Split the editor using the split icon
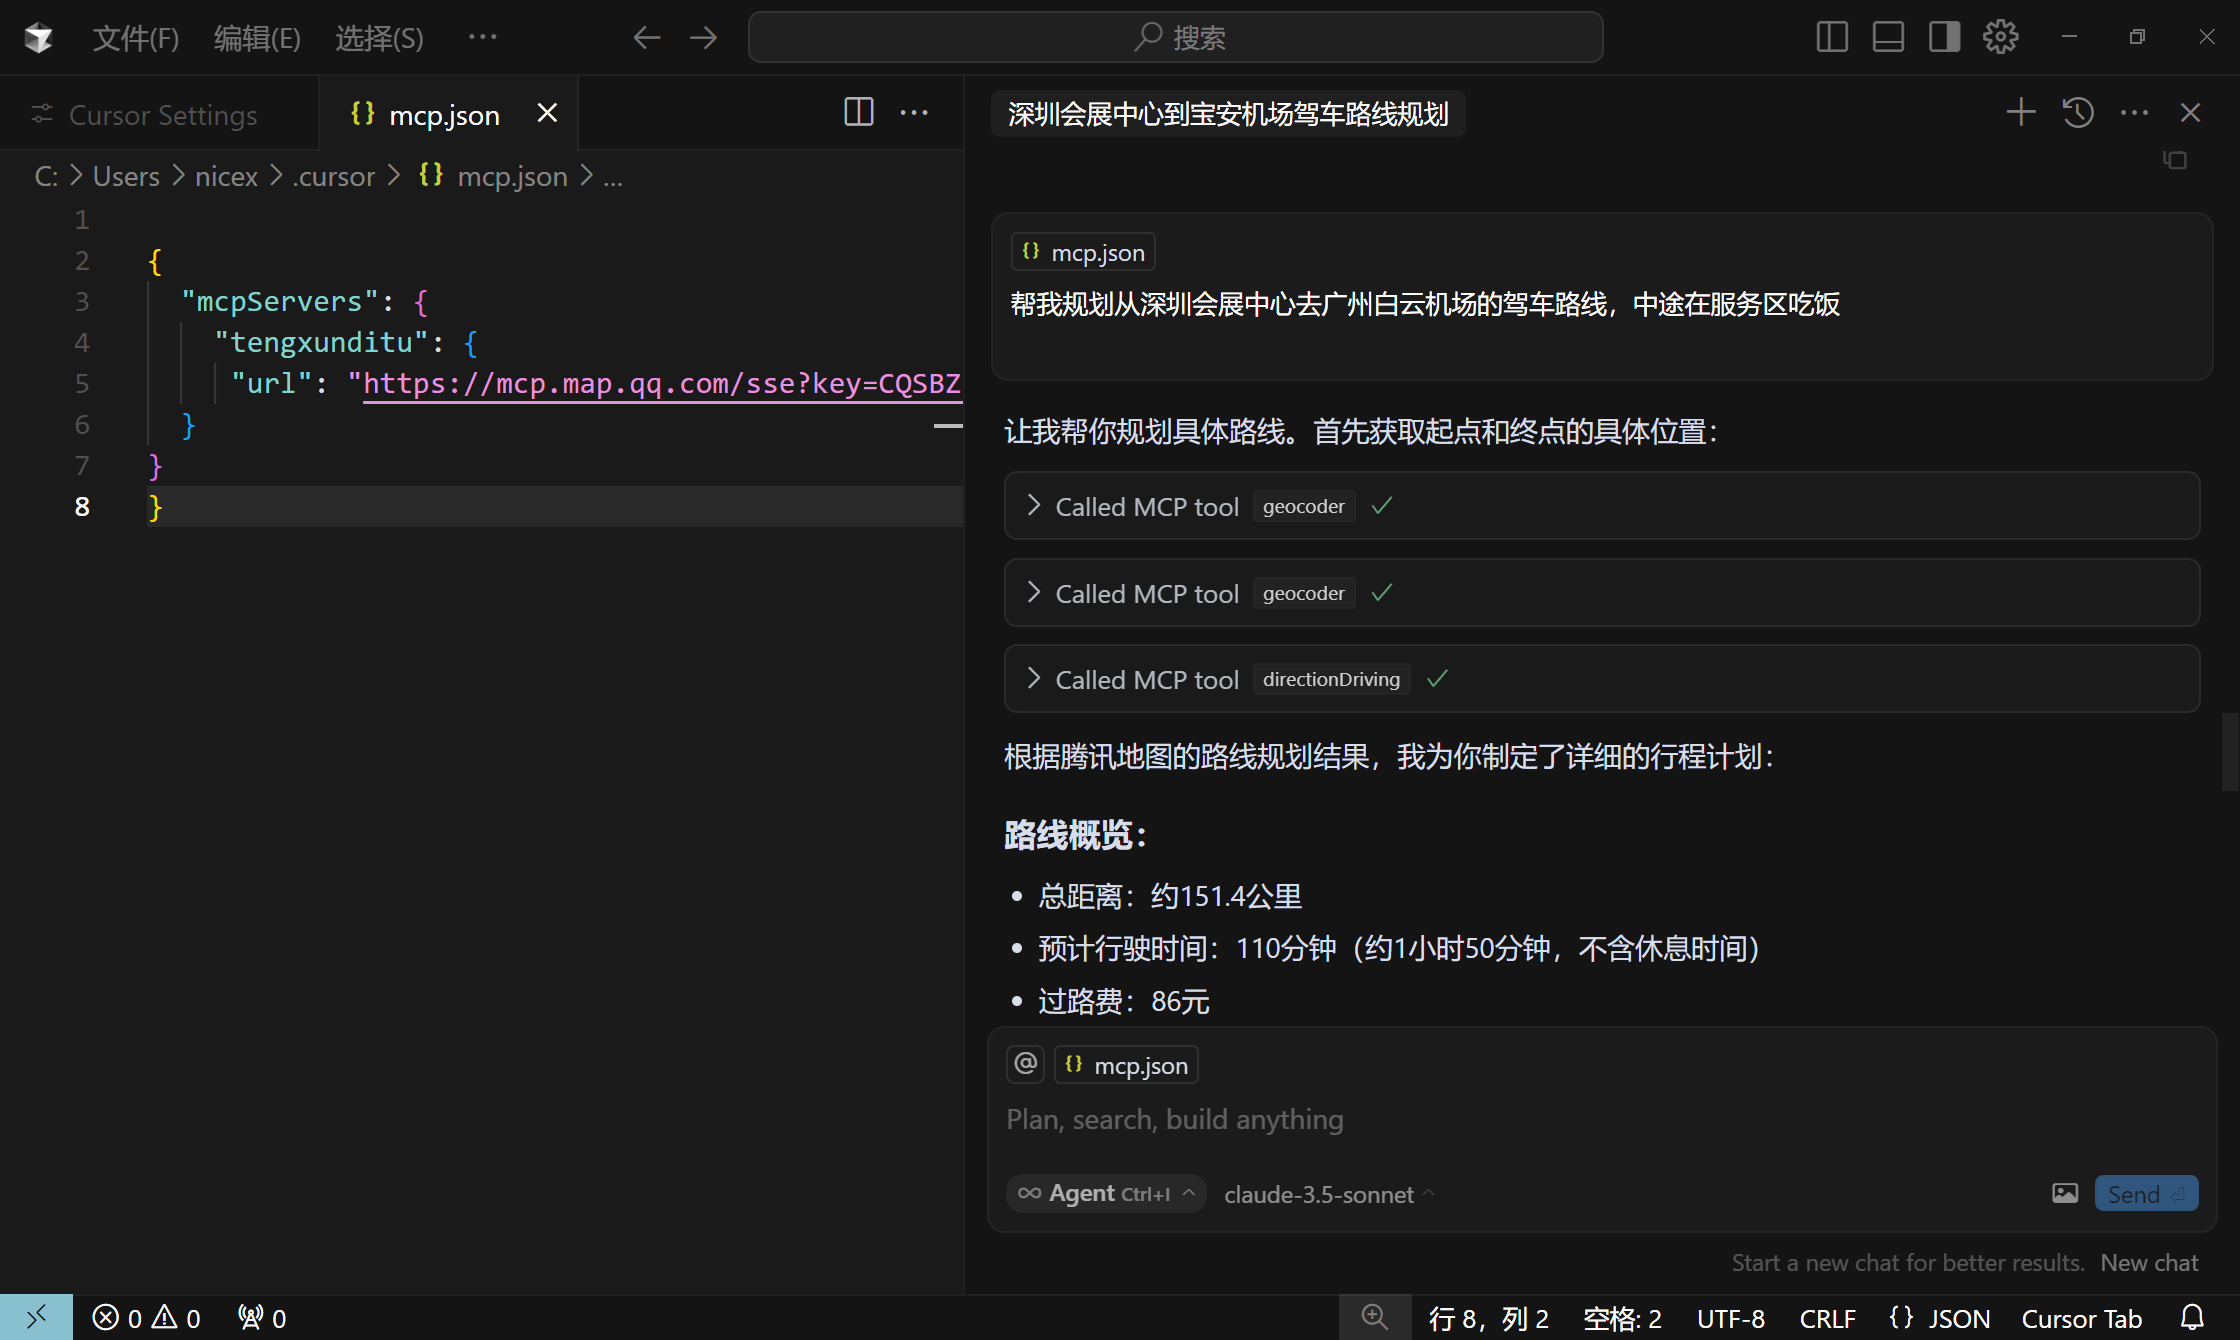The height and width of the screenshot is (1340, 2240). [x=858, y=112]
